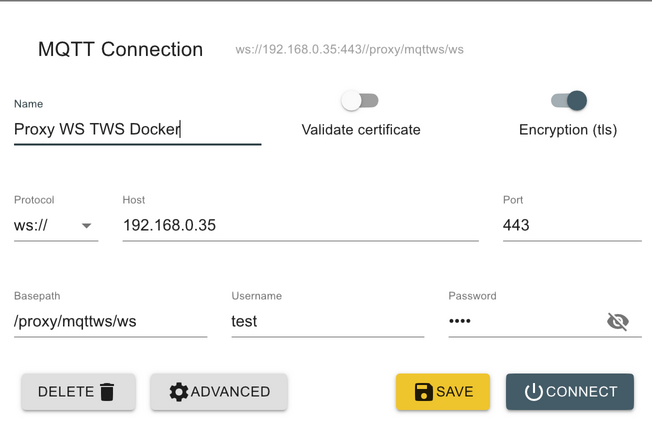Click the Basepath field /proxy/mqttws/ws

tap(111, 321)
